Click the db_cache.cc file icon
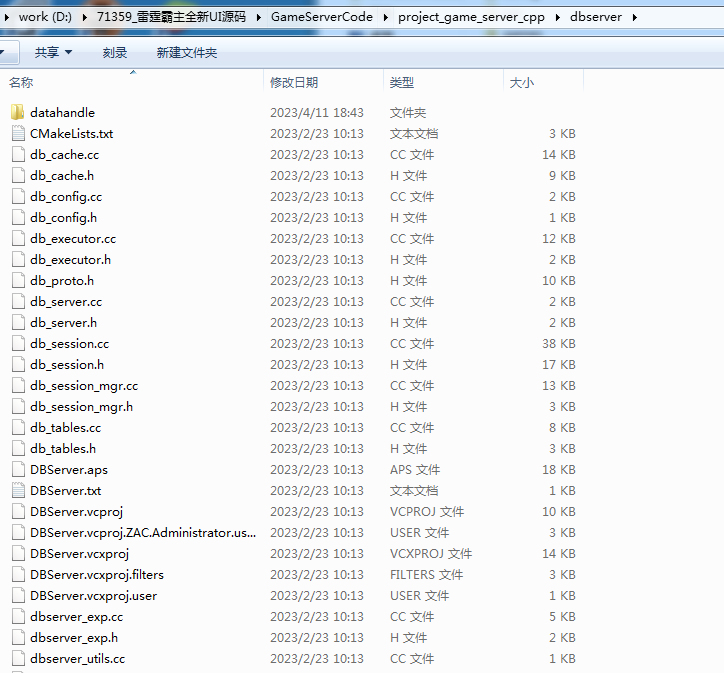Image resolution: width=724 pixels, height=673 pixels. coord(17,155)
